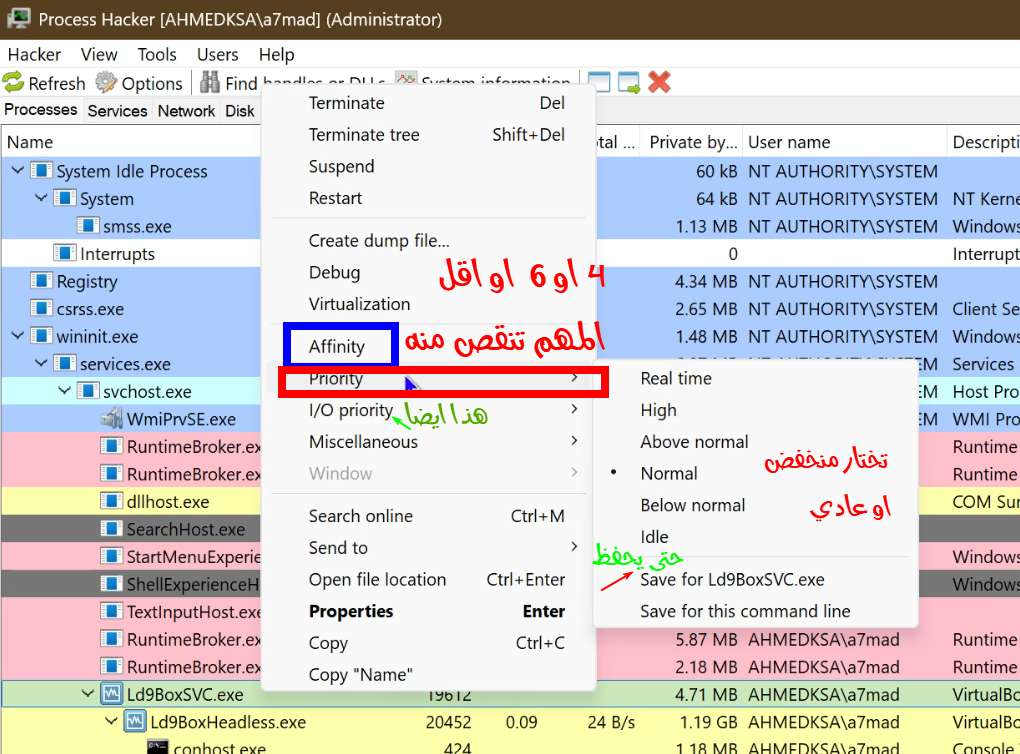
Task: Open the Help menu
Action: [x=276, y=55]
